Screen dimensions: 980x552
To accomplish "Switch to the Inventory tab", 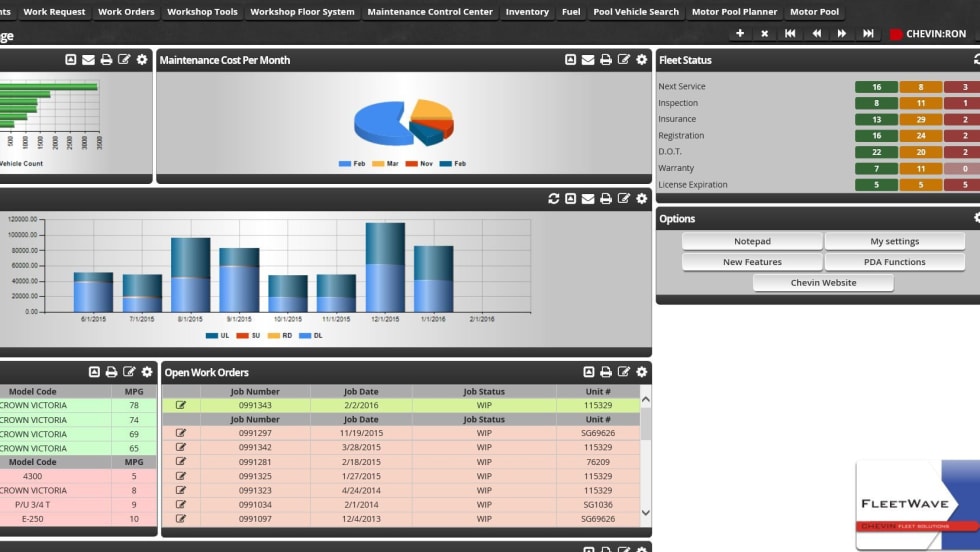I will [527, 12].
